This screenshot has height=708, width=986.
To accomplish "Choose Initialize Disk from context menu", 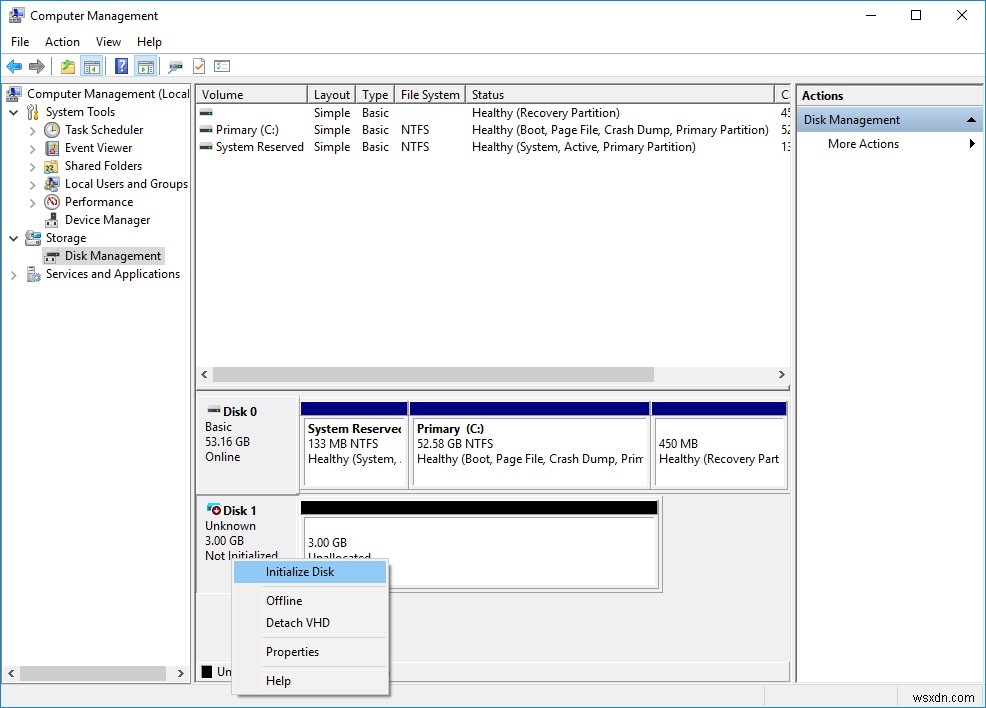I will point(310,572).
